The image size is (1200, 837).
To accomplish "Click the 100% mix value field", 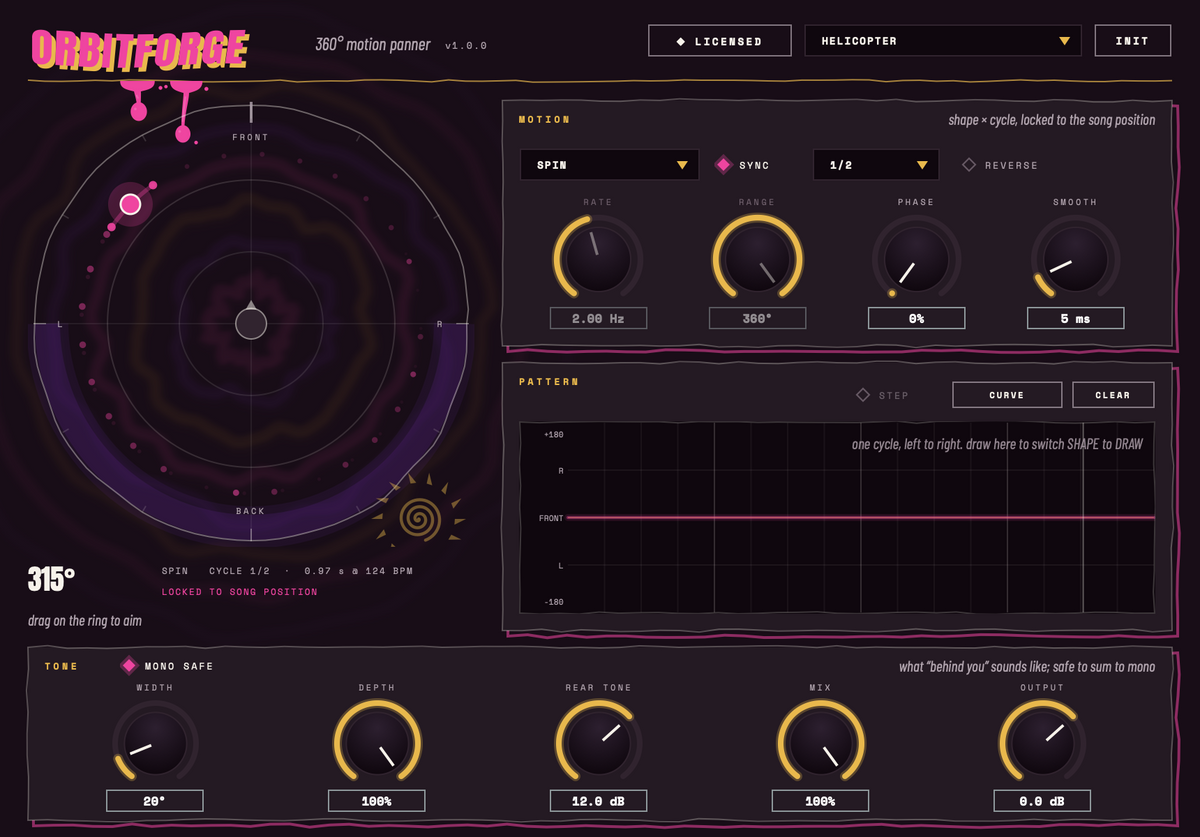I will point(821,801).
